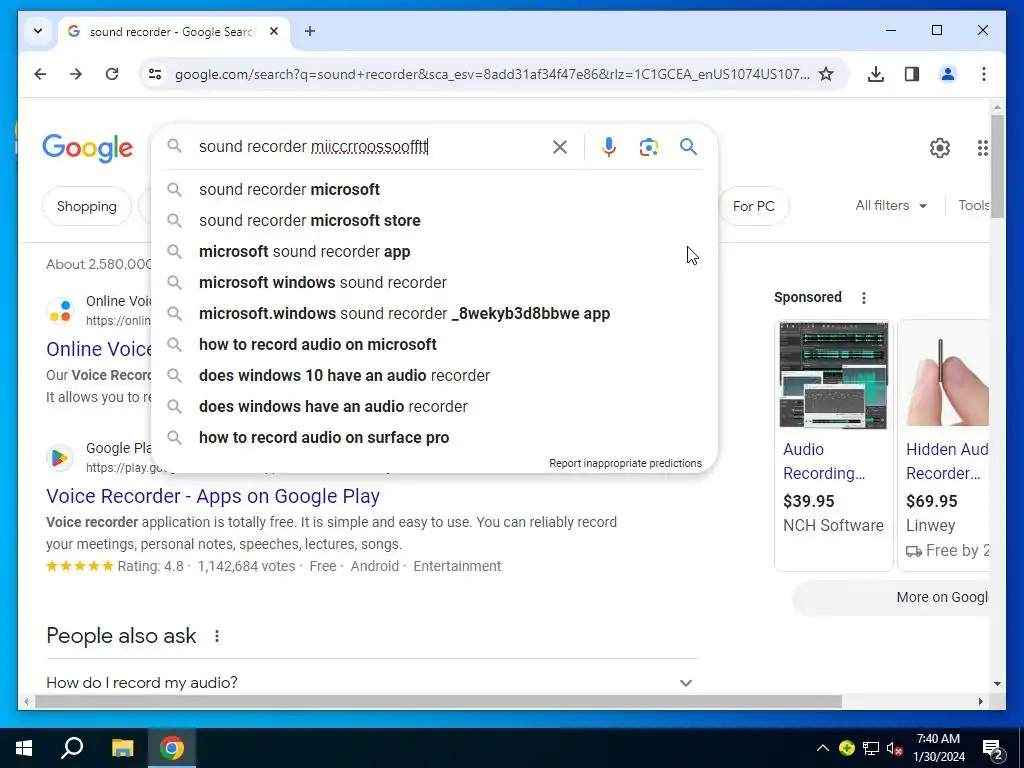Select suggestion 'microsoft sound recorder app'
Screen dimensions: 1024x768
(x=434, y=251)
